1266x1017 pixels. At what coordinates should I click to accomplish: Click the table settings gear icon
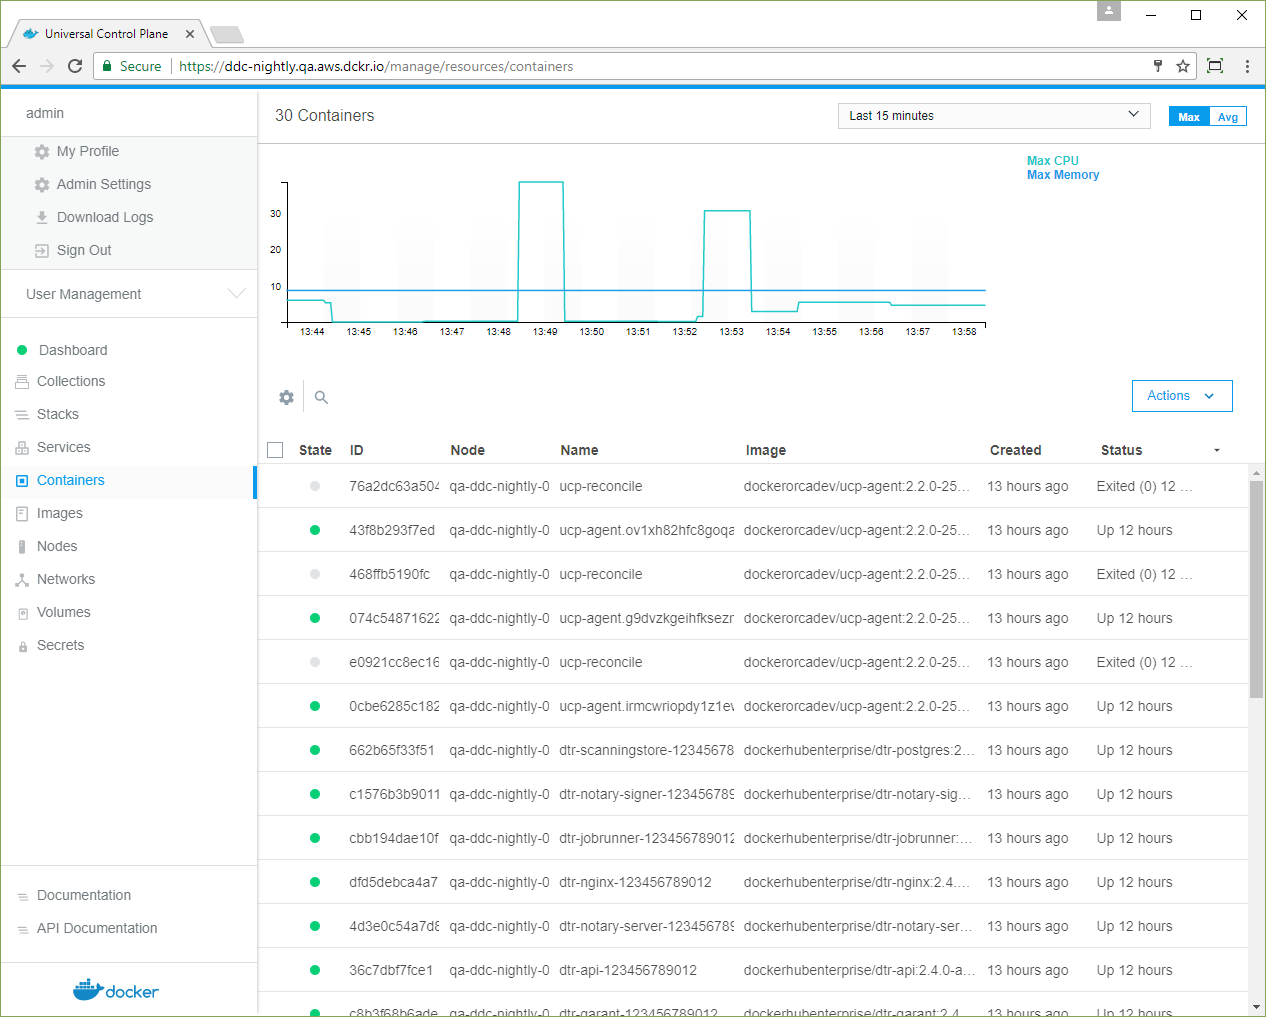(x=287, y=397)
